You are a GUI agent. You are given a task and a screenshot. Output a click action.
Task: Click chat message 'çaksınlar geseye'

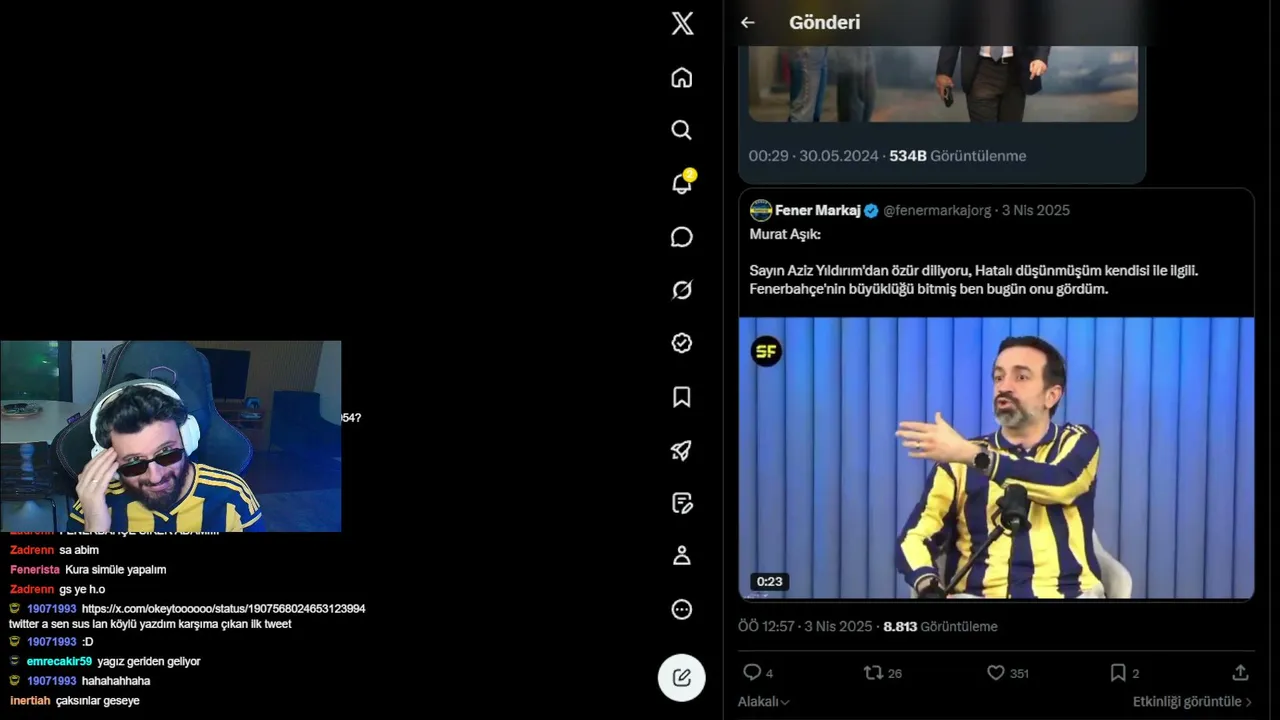[x=98, y=701]
